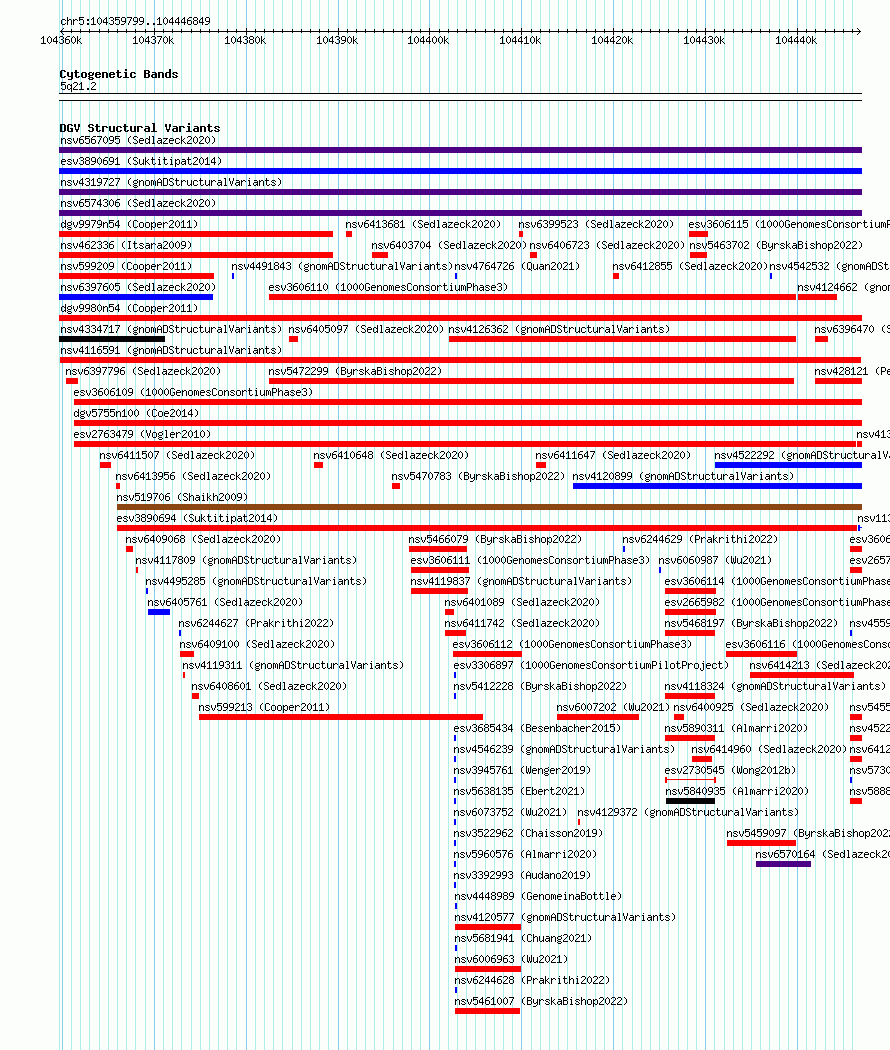
Task: Click nsv5638135 (Ebert2021) label
Action: (x=519, y=791)
